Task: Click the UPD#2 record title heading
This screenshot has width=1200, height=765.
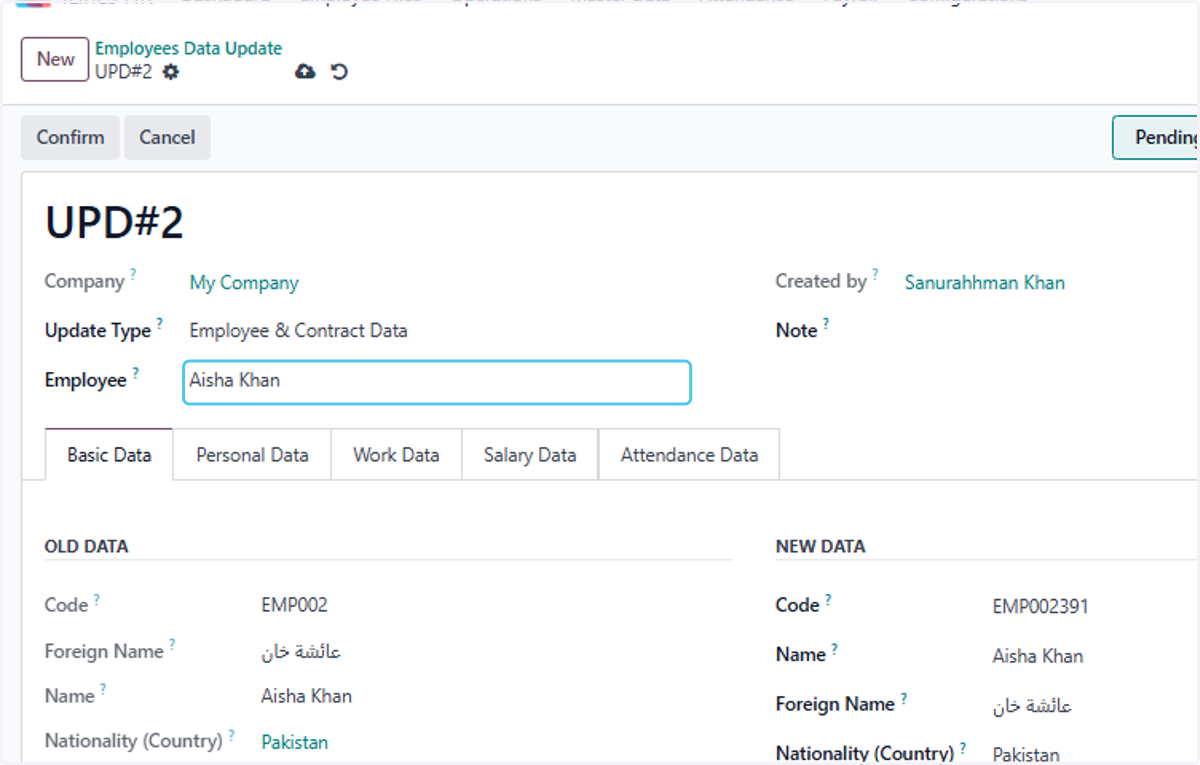Action: click(x=114, y=223)
